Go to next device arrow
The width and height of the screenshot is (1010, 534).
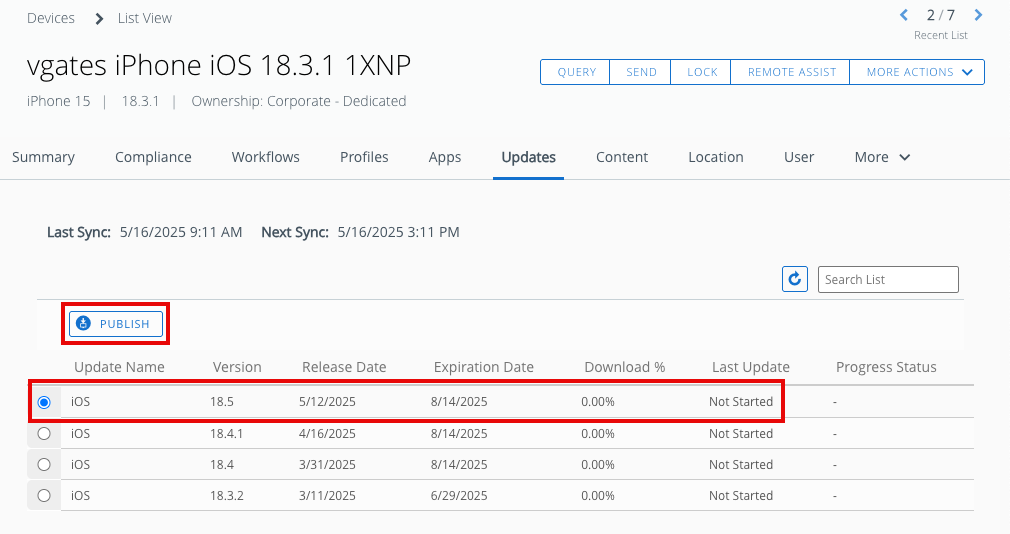pyautogui.click(x=978, y=15)
